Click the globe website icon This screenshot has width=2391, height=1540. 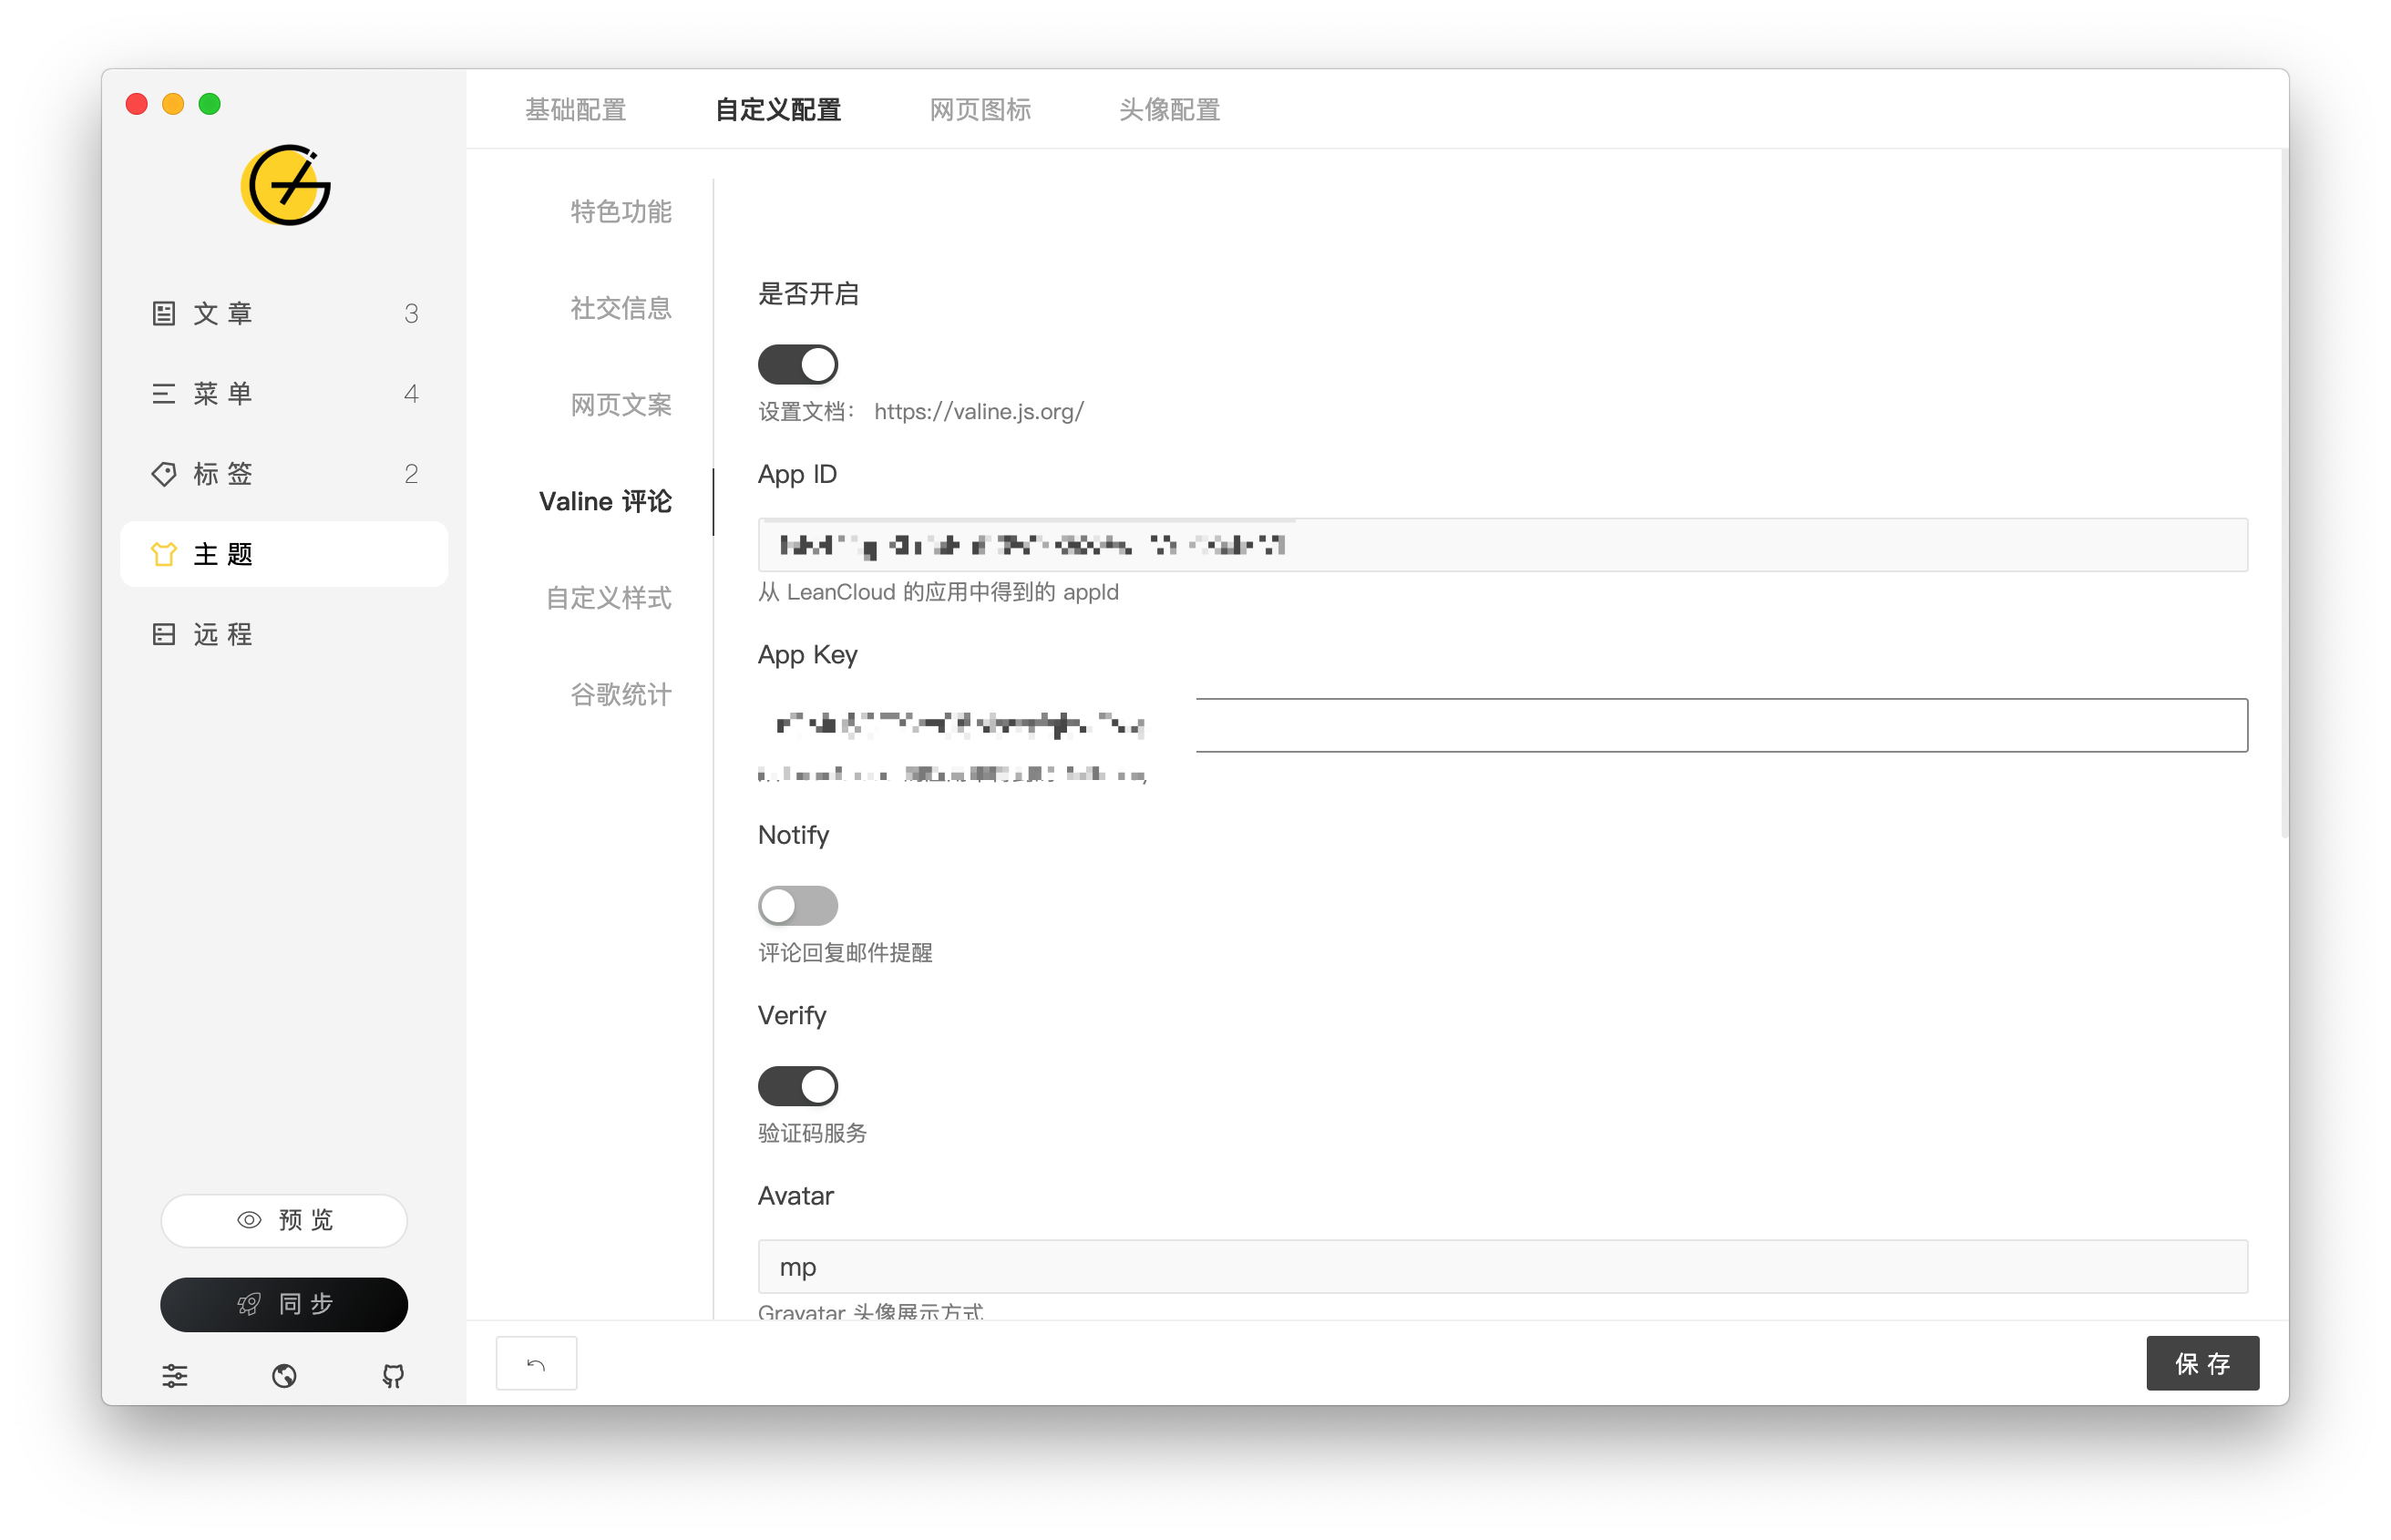[x=284, y=1376]
